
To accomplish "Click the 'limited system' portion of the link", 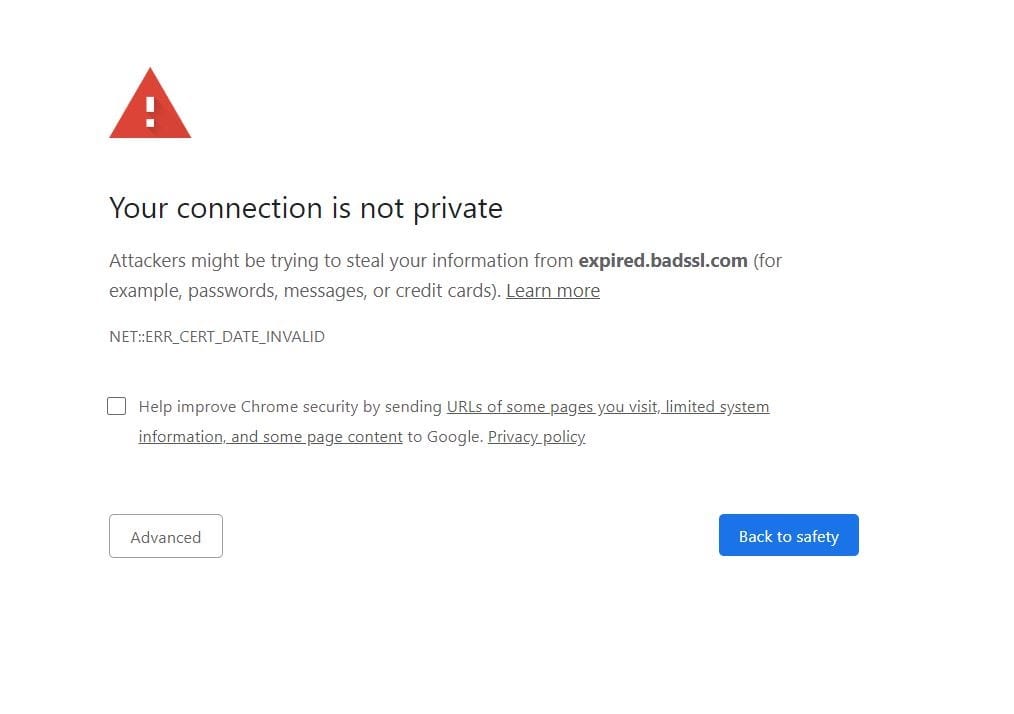I will [717, 407].
